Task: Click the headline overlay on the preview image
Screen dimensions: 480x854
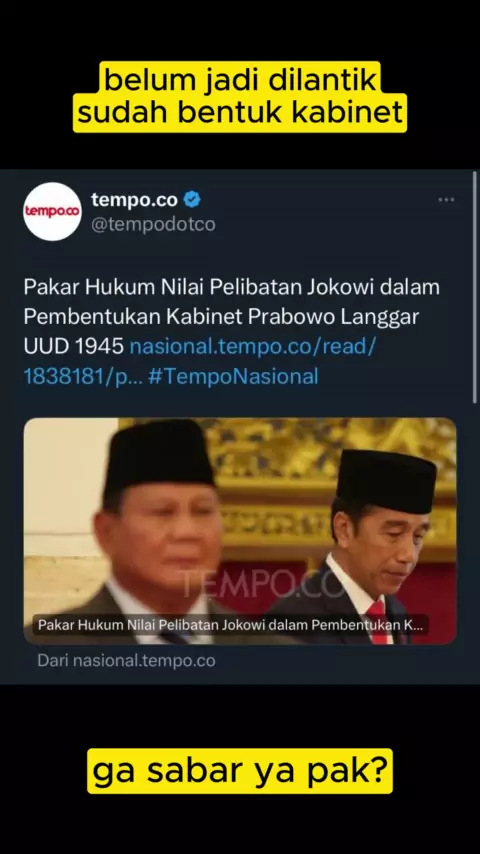Action: [230, 625]
